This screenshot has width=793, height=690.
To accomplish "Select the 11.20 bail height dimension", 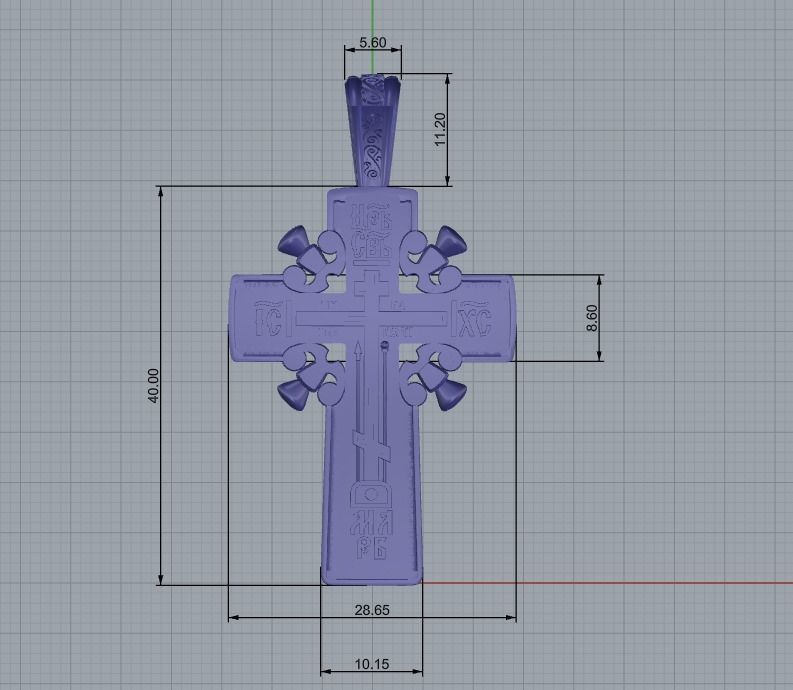I will [x=440, y=130].
